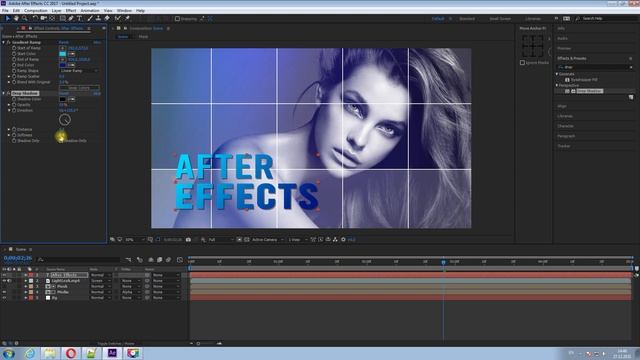
Task: Collapse the Drop Shadow effect
Action: click(4, 93)
